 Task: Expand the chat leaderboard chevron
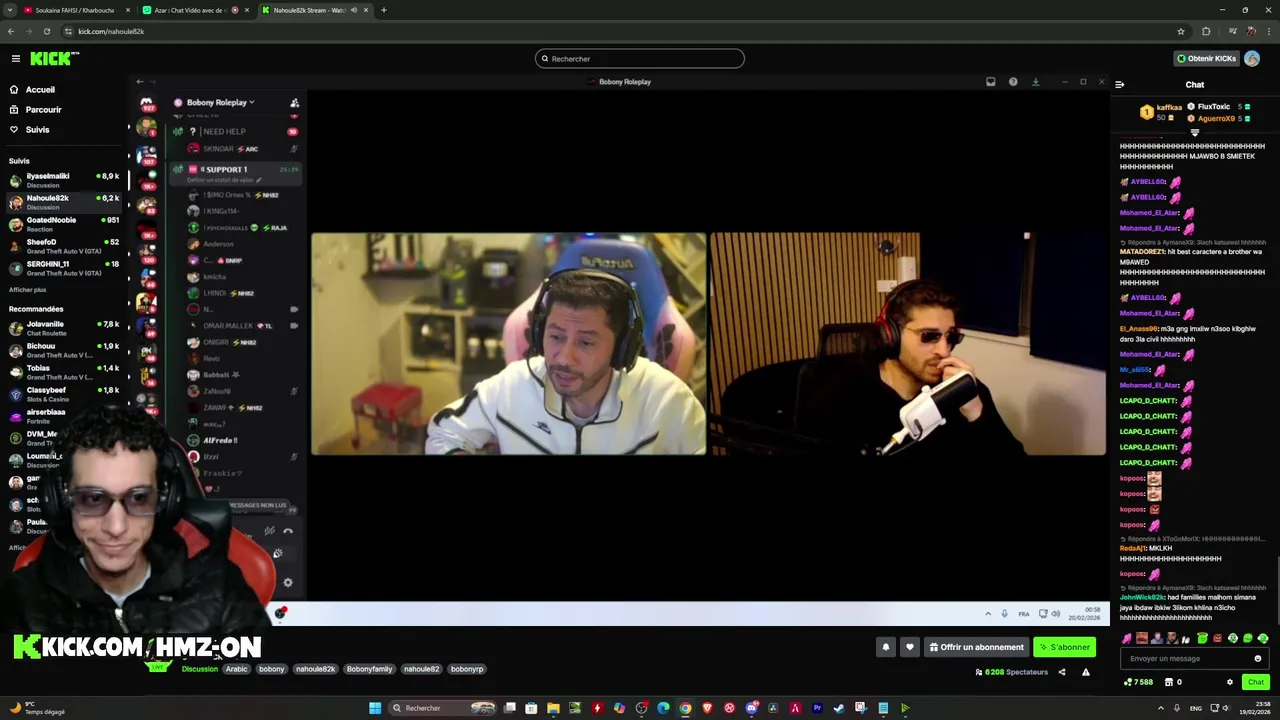point(1194,132)
